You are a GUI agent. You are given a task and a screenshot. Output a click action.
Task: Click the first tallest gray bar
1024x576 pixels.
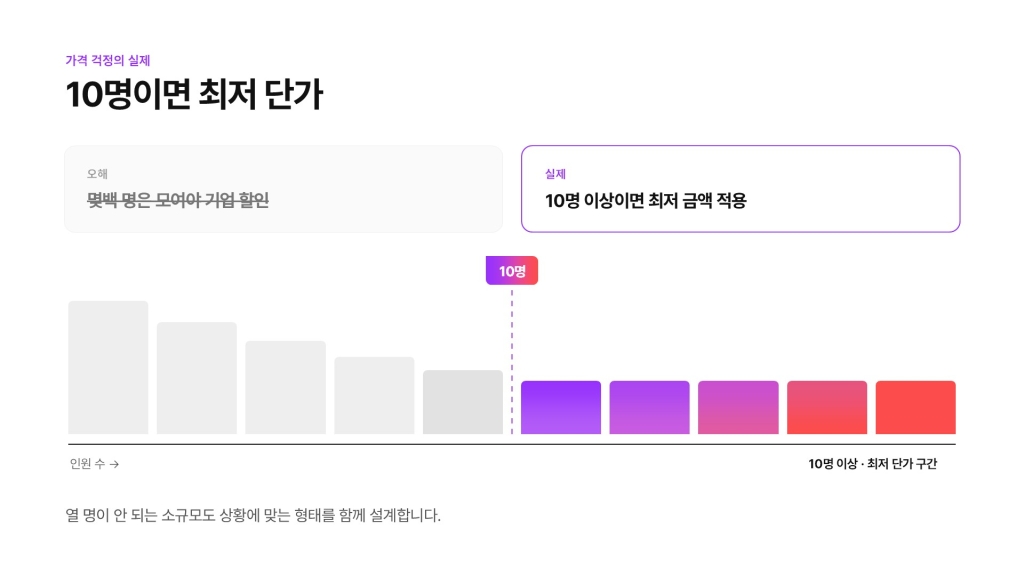[108, 367]
